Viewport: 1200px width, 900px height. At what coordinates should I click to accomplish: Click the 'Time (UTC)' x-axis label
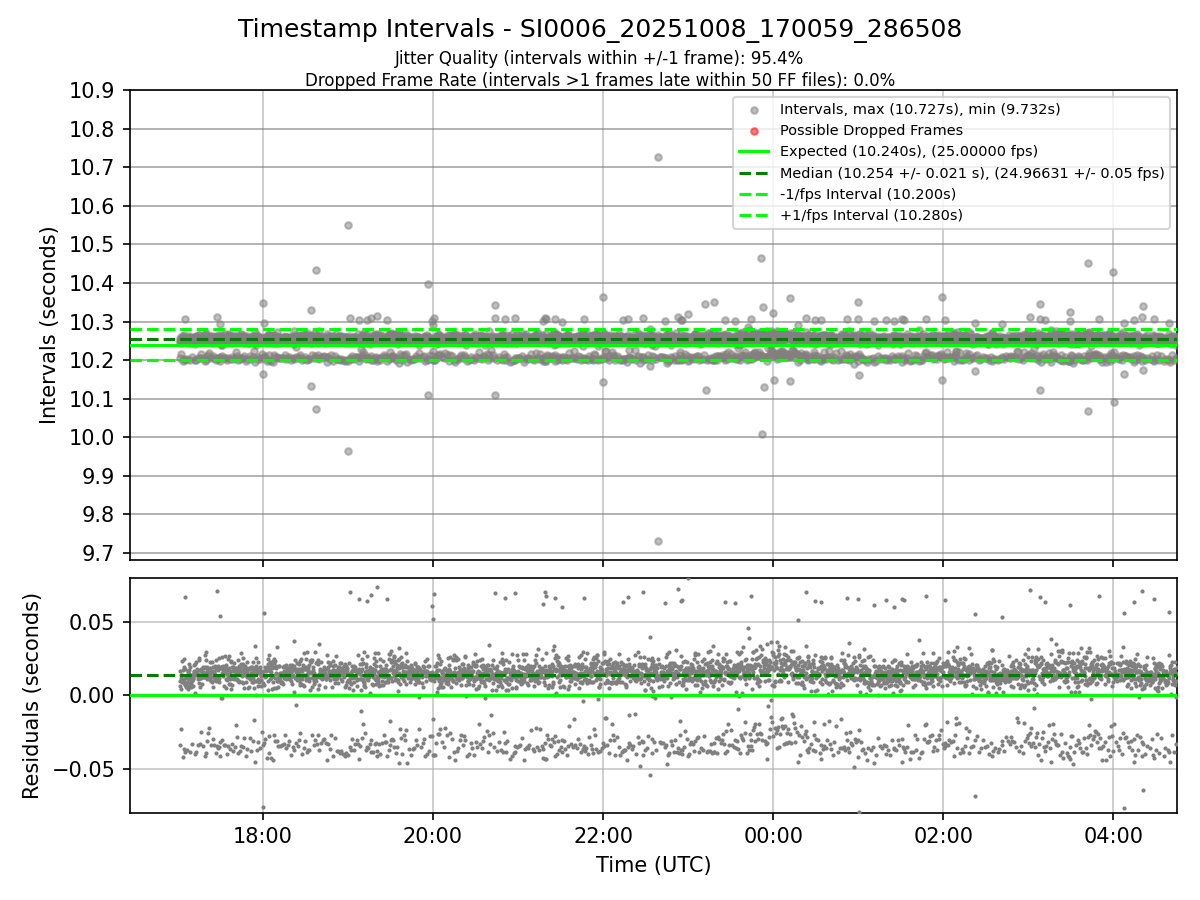[x=653, y=865]
